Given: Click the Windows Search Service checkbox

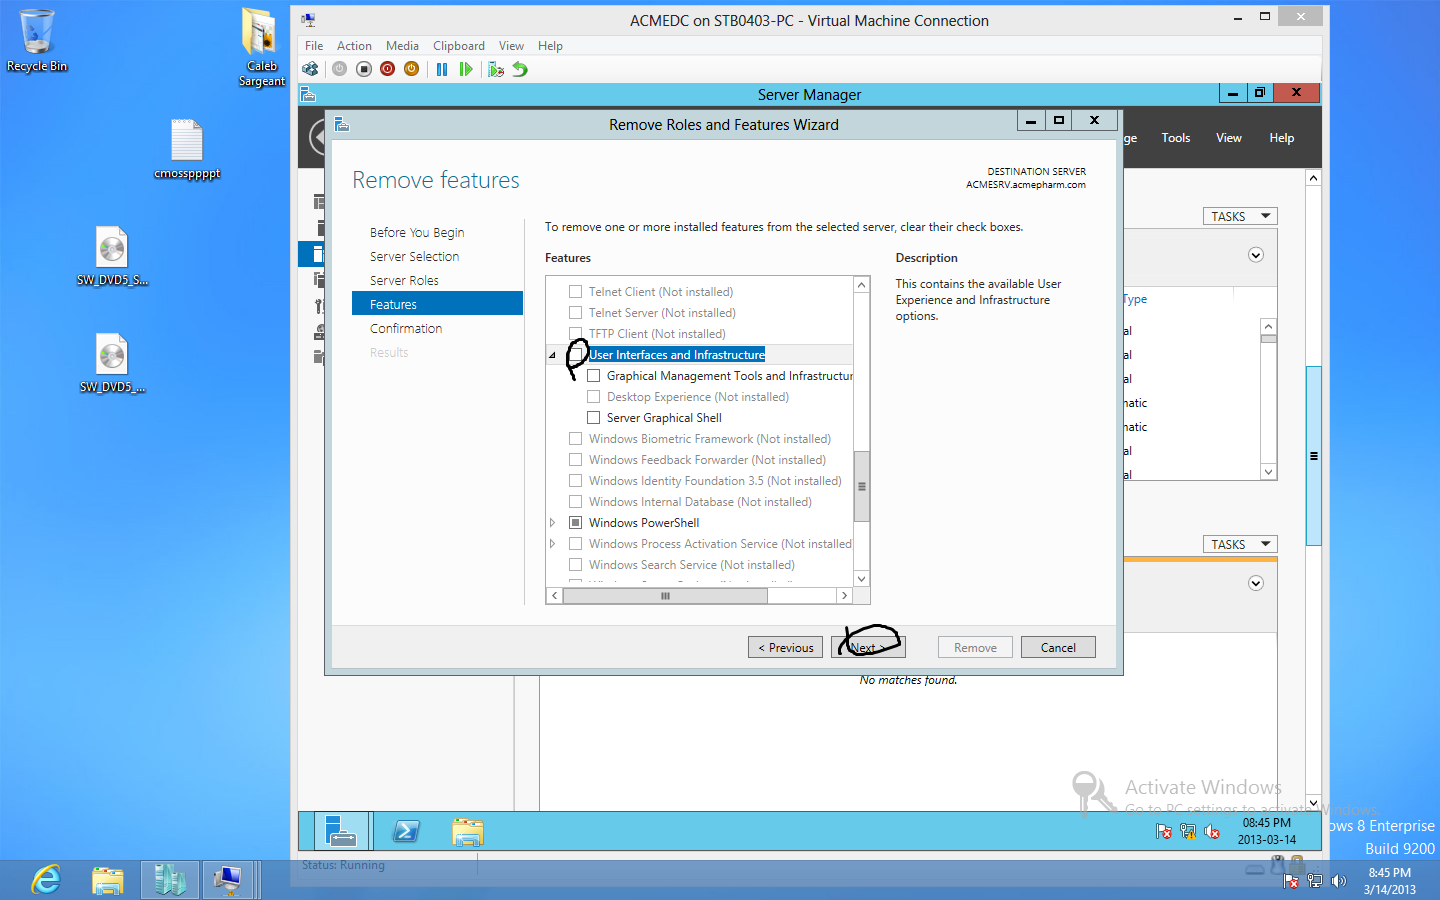Looking at the screenshot, I should (x=576, y=565).
